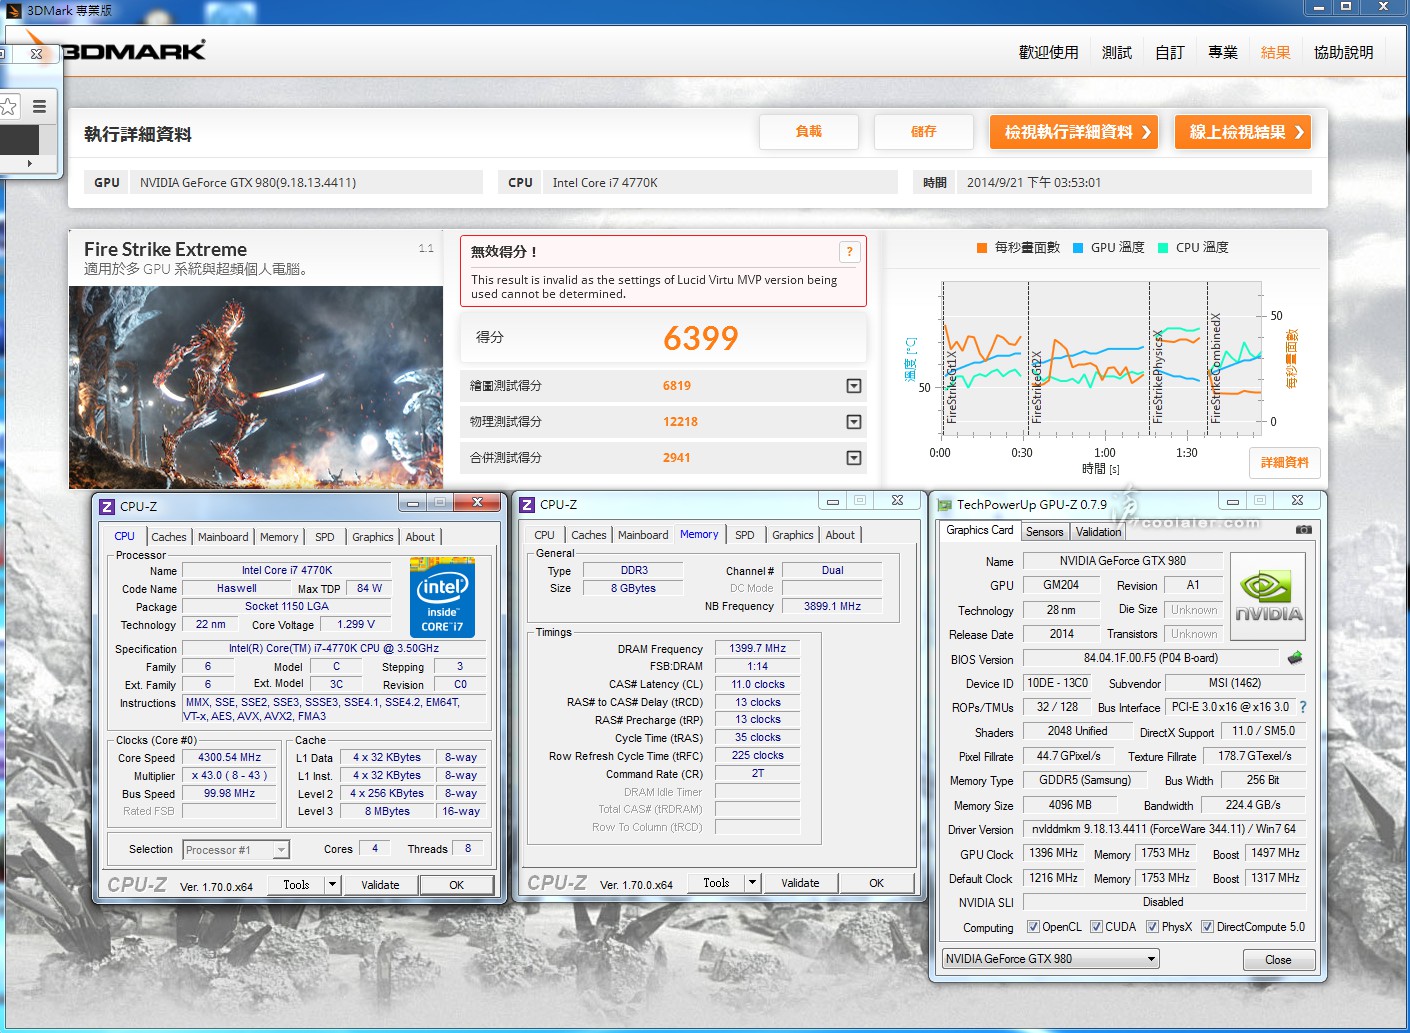This screenshot has width=1410, height=1033.
Task: Click the NVIDIA logo in GPU-Z
Action: click(x=1268, y=598)
